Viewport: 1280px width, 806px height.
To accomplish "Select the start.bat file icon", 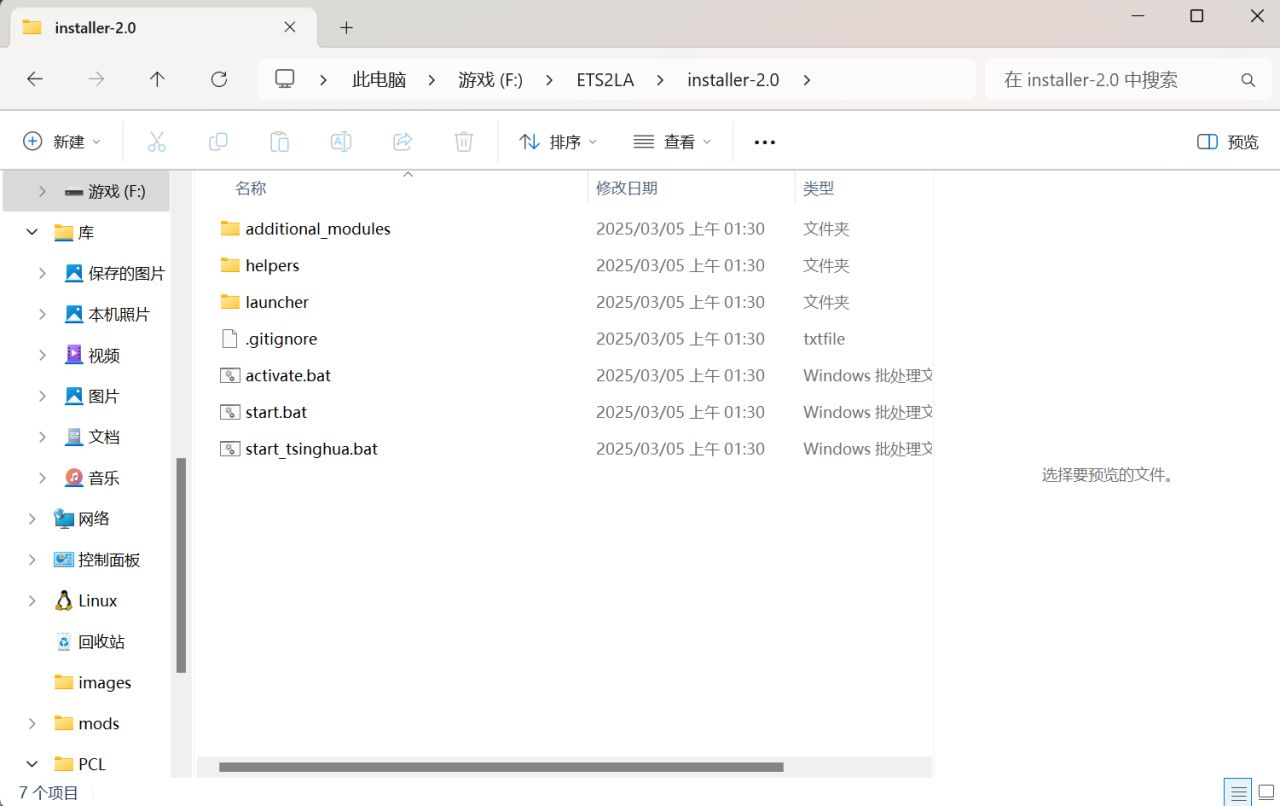I will pyautogui.click(x=230, y=412).
